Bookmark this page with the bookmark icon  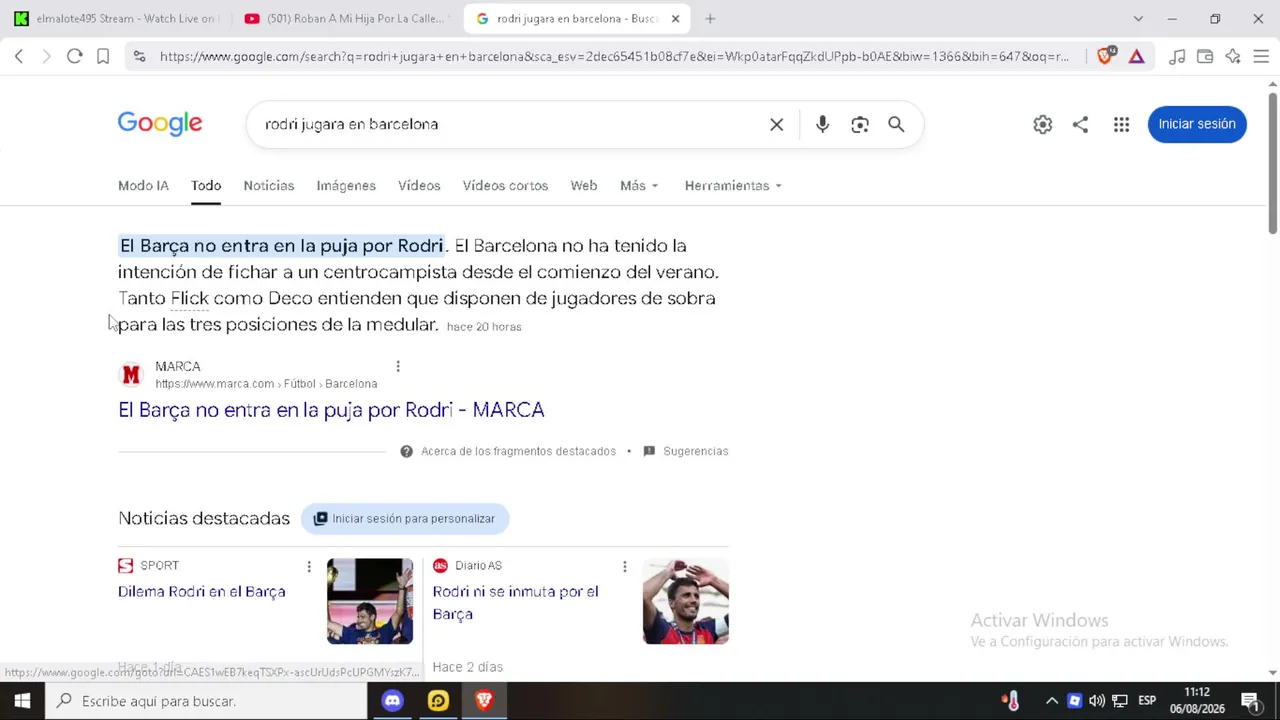(x=103, y=57)
